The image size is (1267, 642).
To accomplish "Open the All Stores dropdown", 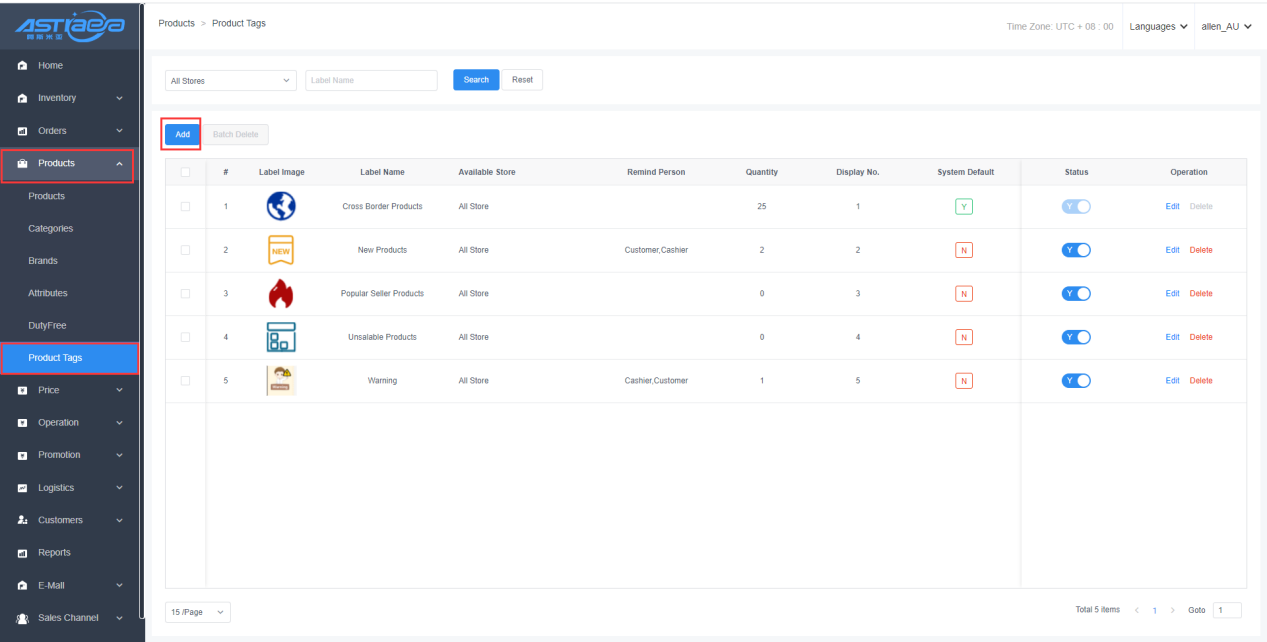I will [x=230, y=81].
